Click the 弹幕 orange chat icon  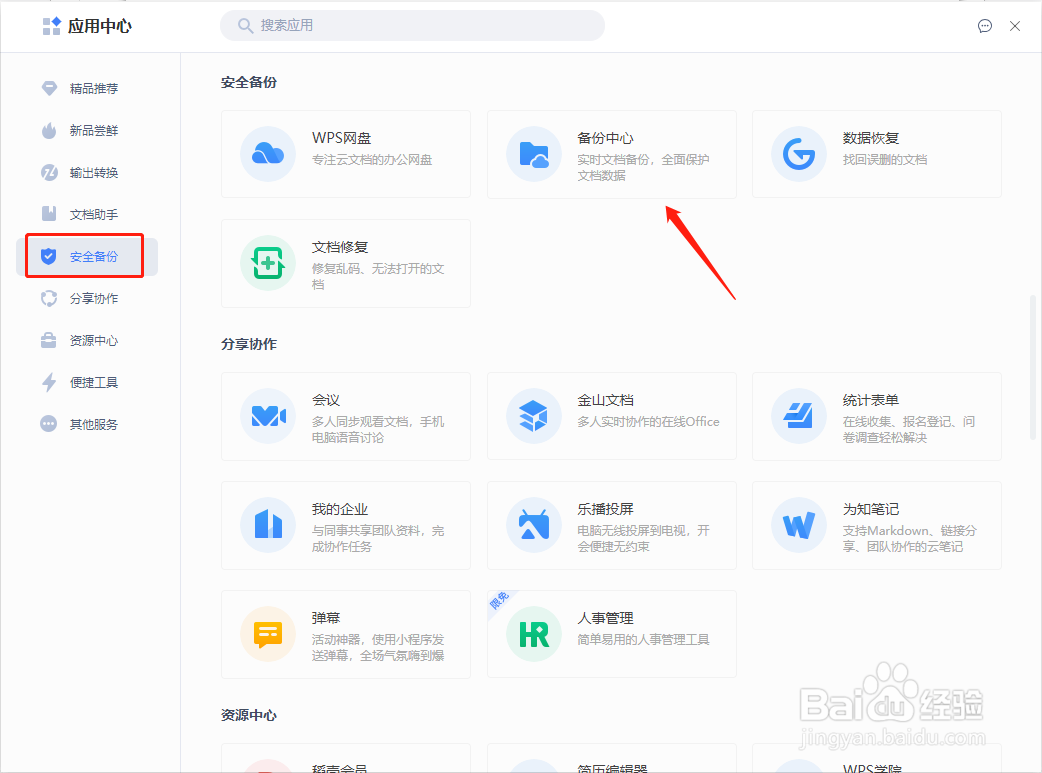point(268,634)
